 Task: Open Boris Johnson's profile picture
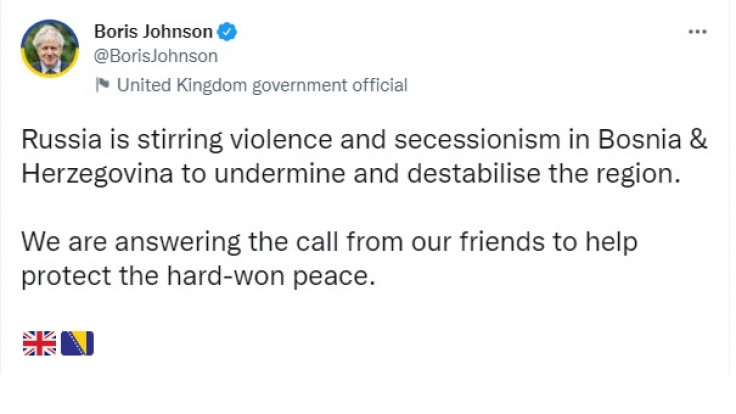tap(50, 48)
